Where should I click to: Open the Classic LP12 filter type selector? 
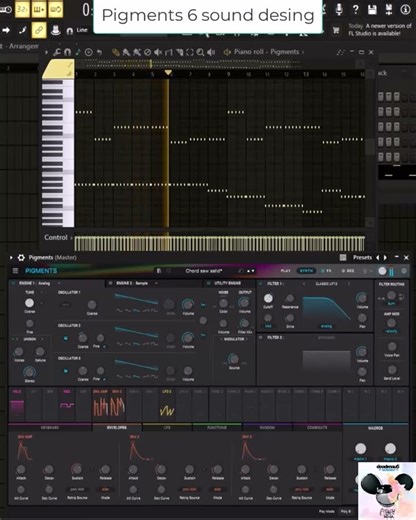(x=326, y=284)
